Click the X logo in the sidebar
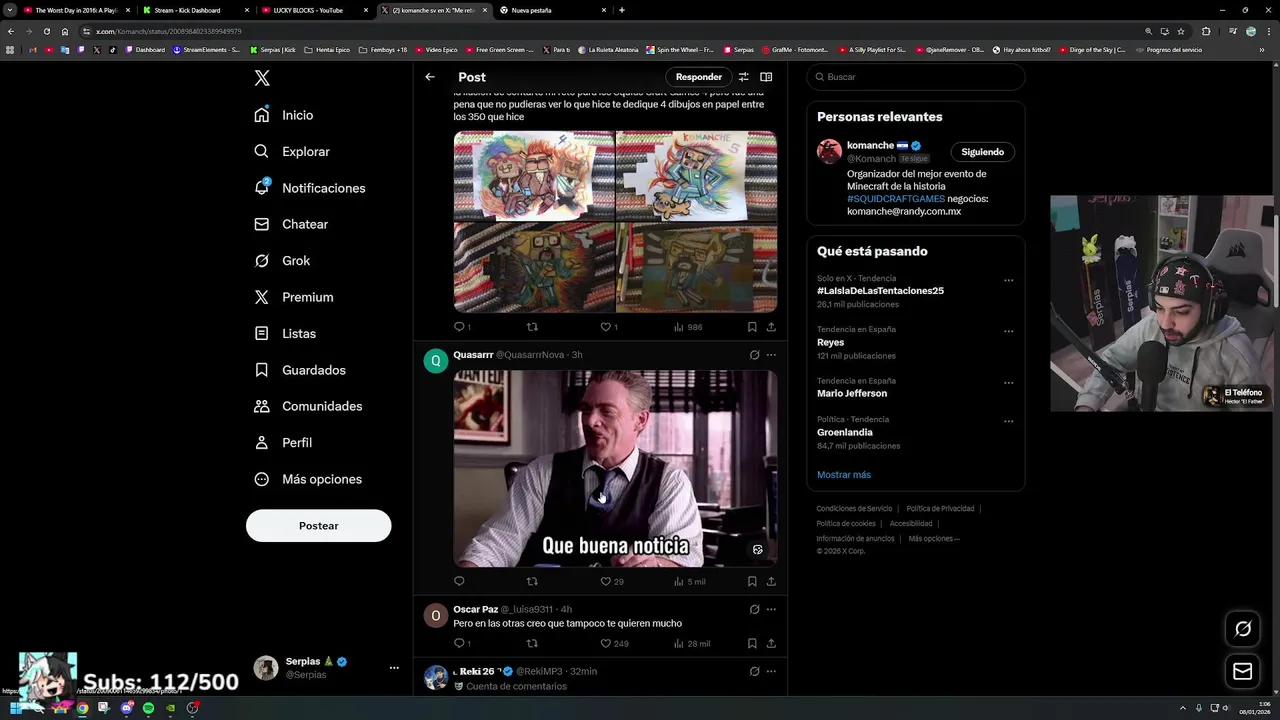Viewport: 1280px width, 720px height. pyautogui.click(x=262, y=78)
